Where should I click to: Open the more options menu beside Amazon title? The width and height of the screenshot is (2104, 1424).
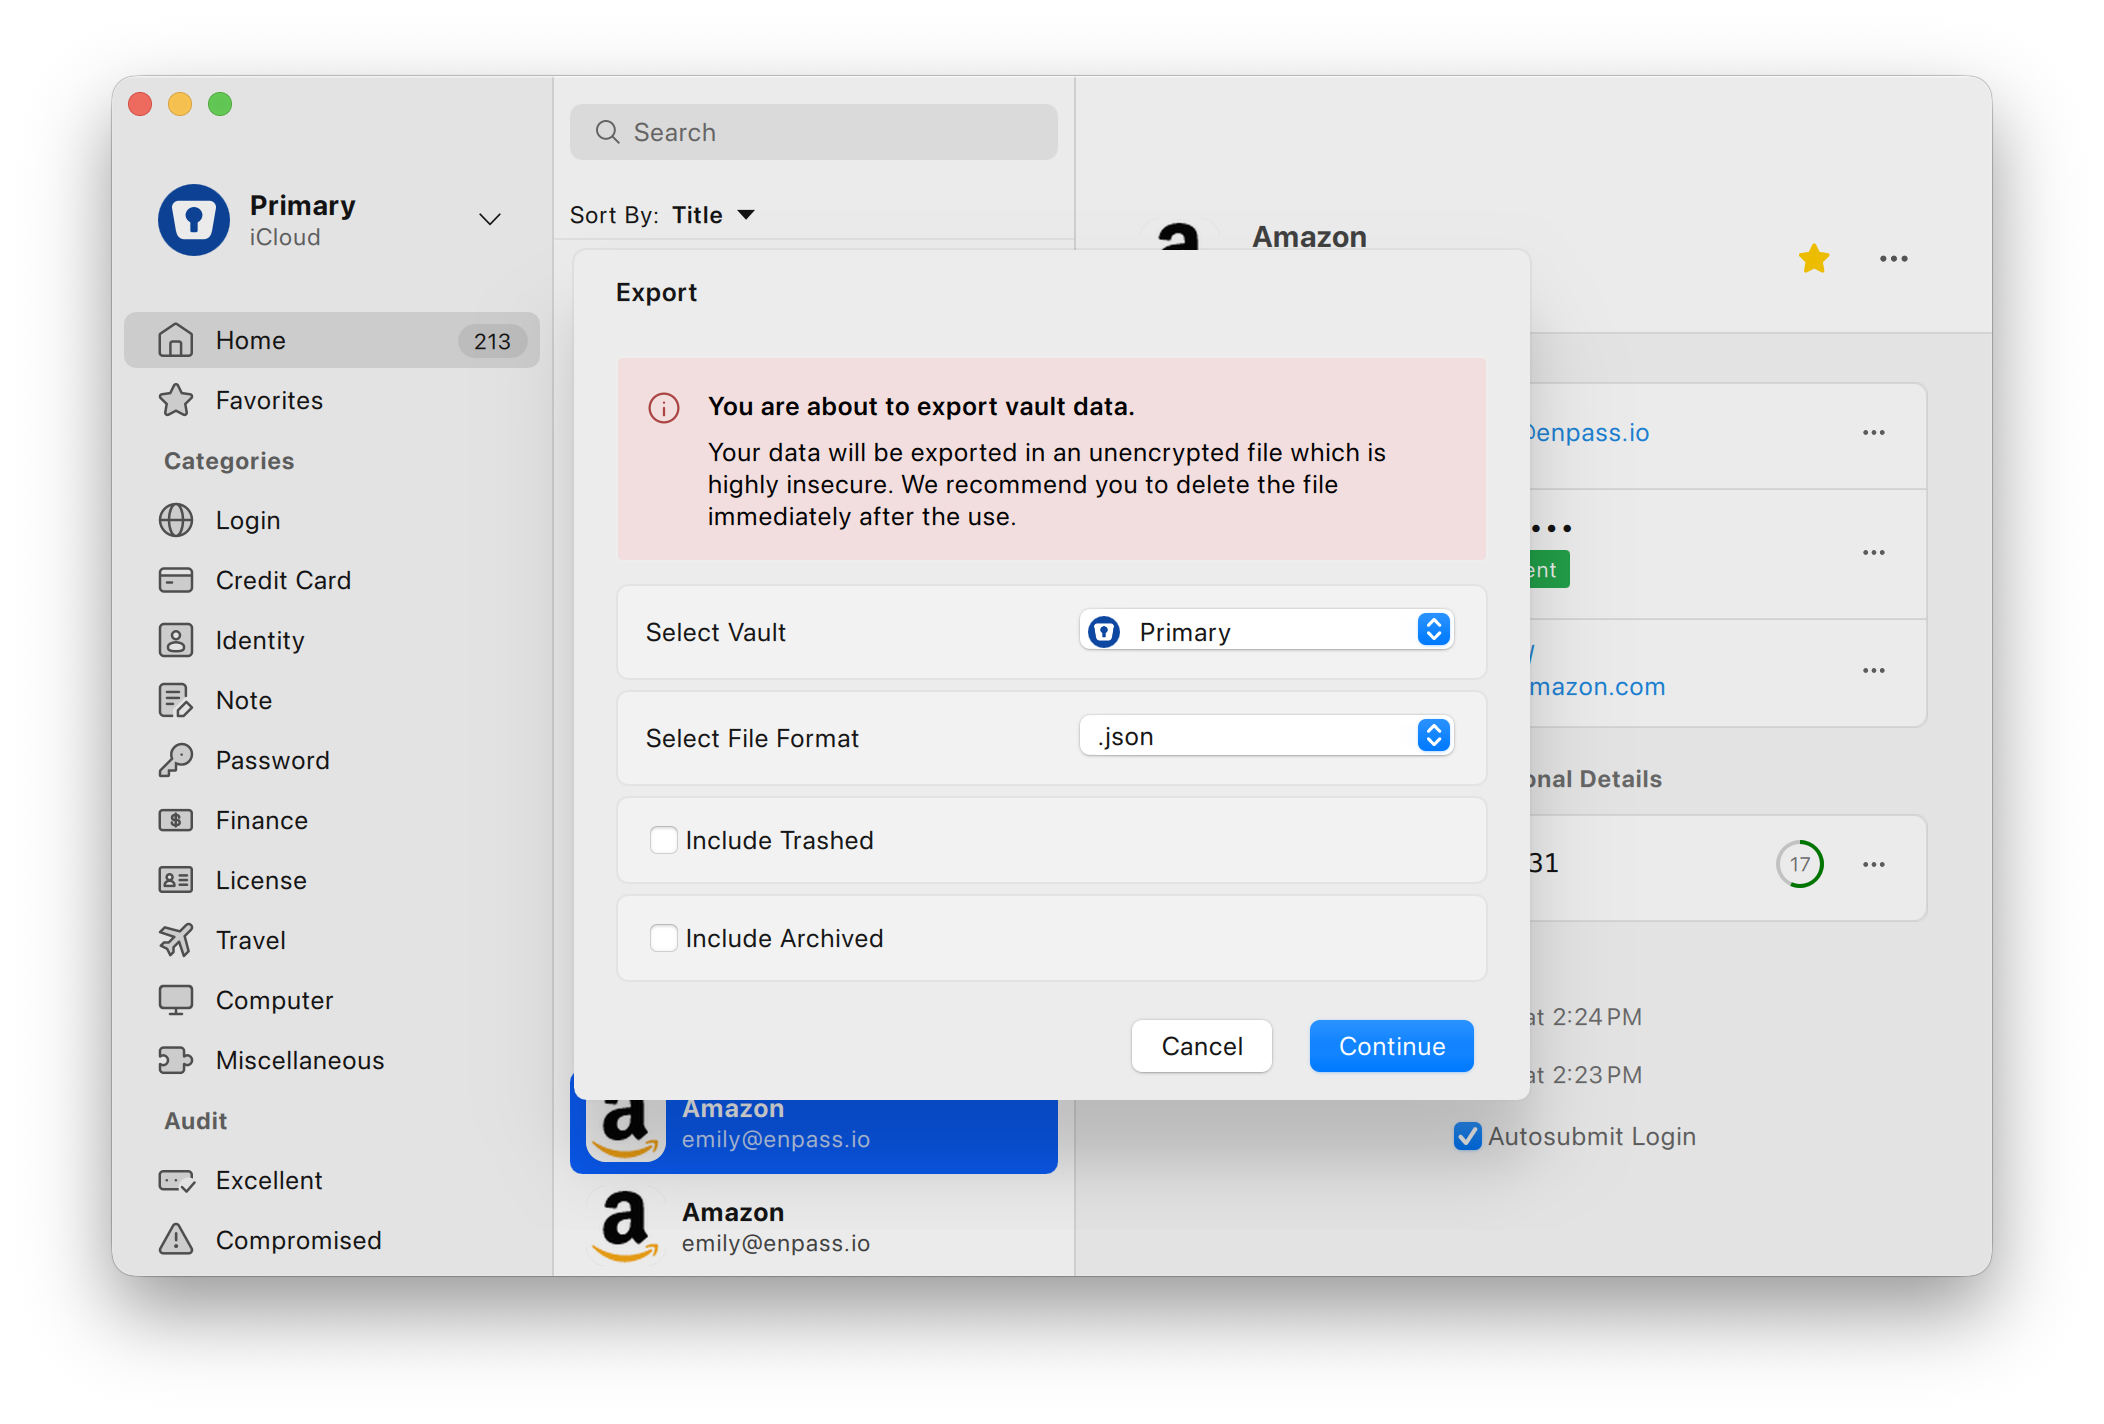1894,259
